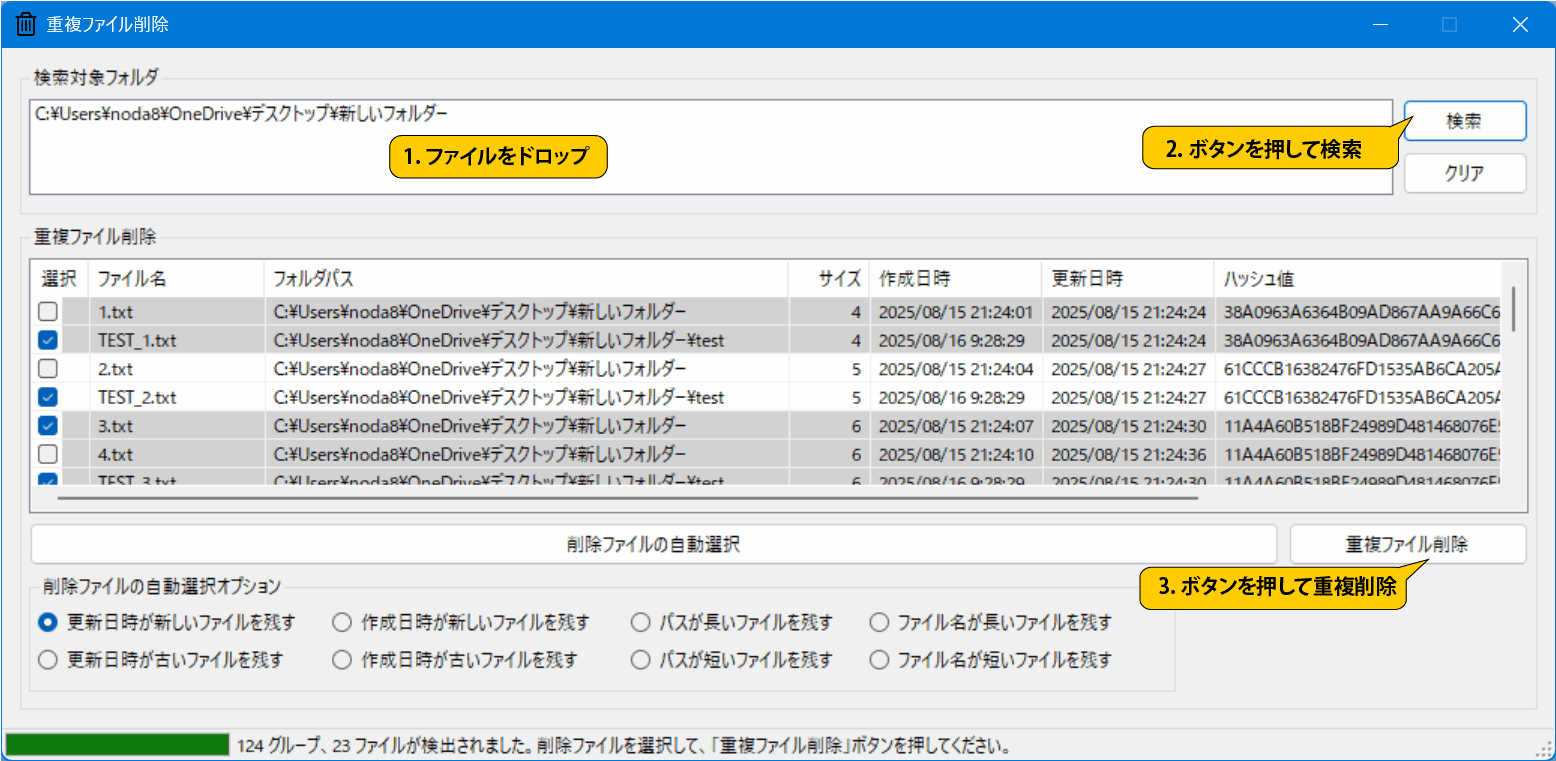1556x761 pixels.
Task: Click the green progress bar in status bar
Action: pos(118,745)
